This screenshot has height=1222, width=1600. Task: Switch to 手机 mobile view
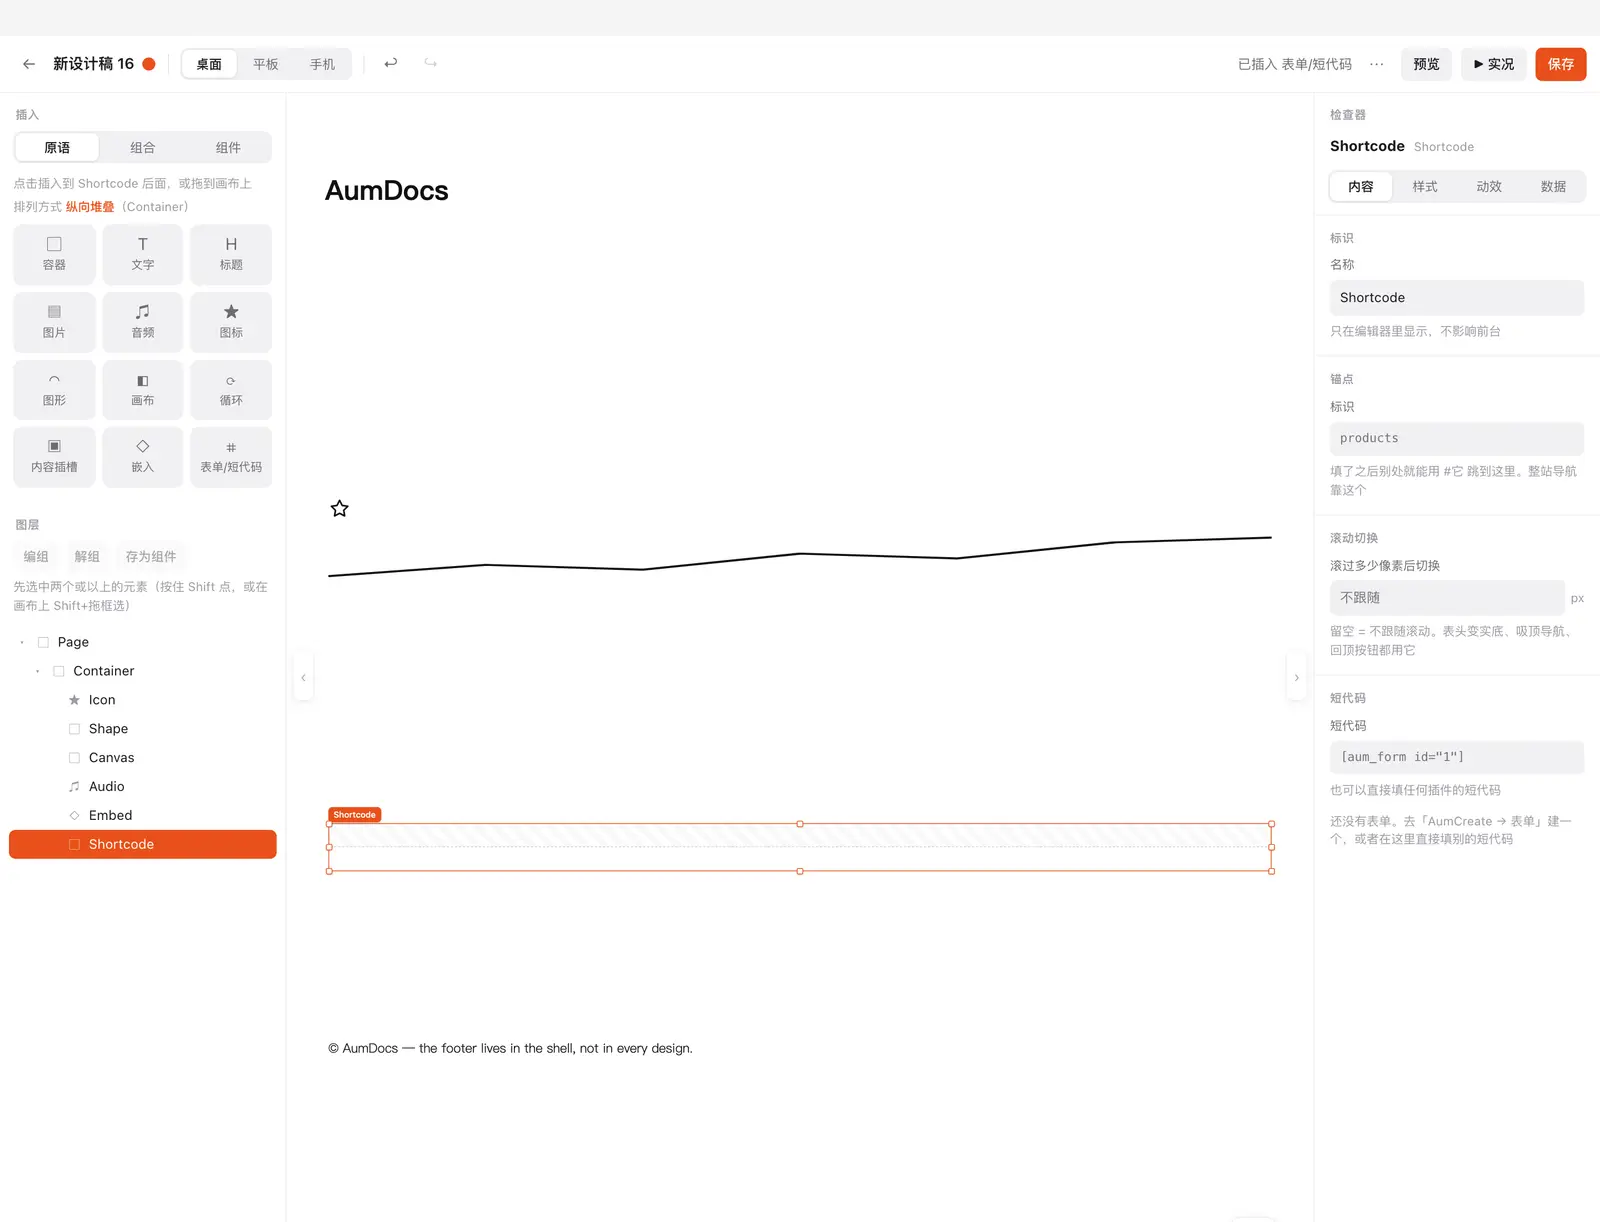(322, 64)
